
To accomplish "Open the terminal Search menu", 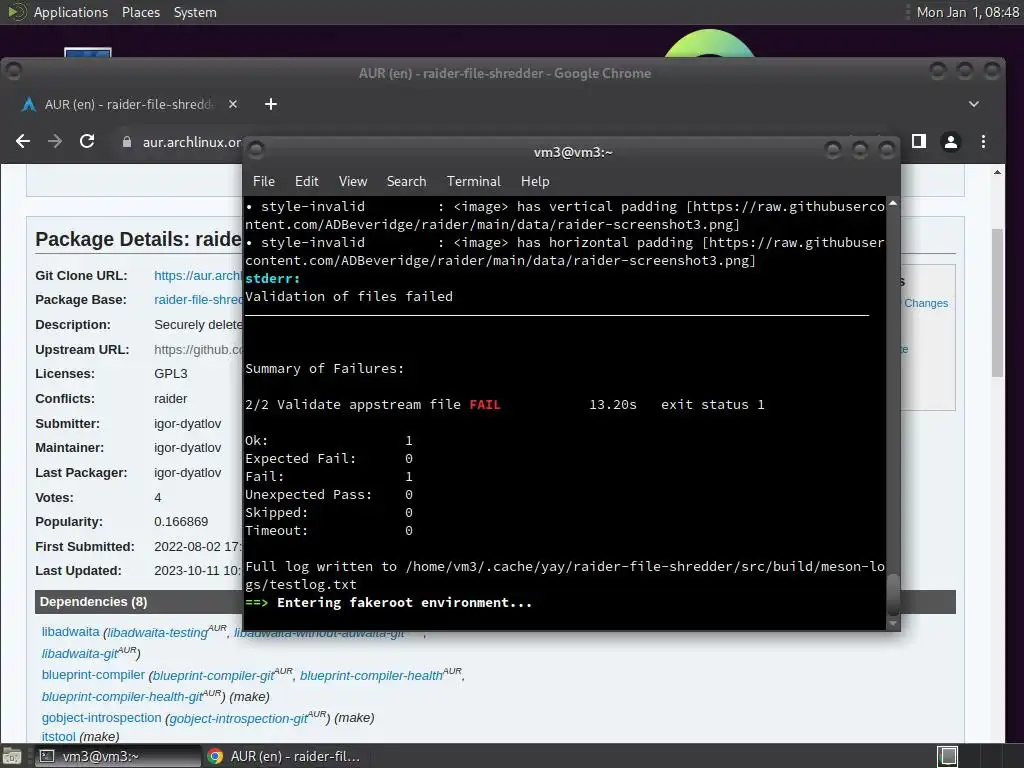I will click(406, 181).
